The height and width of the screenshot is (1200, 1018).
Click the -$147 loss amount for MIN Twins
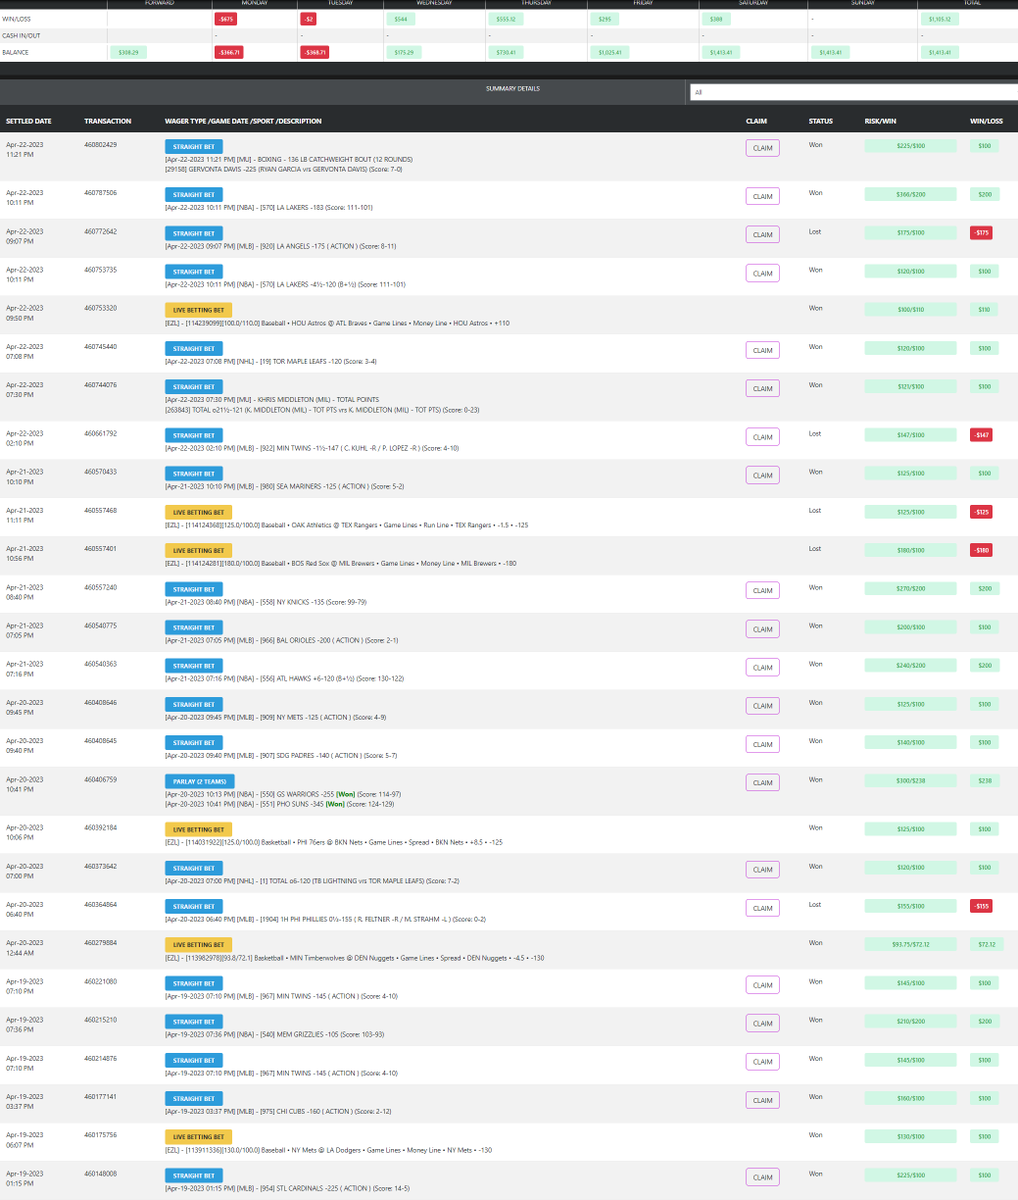tap(981, 435)
